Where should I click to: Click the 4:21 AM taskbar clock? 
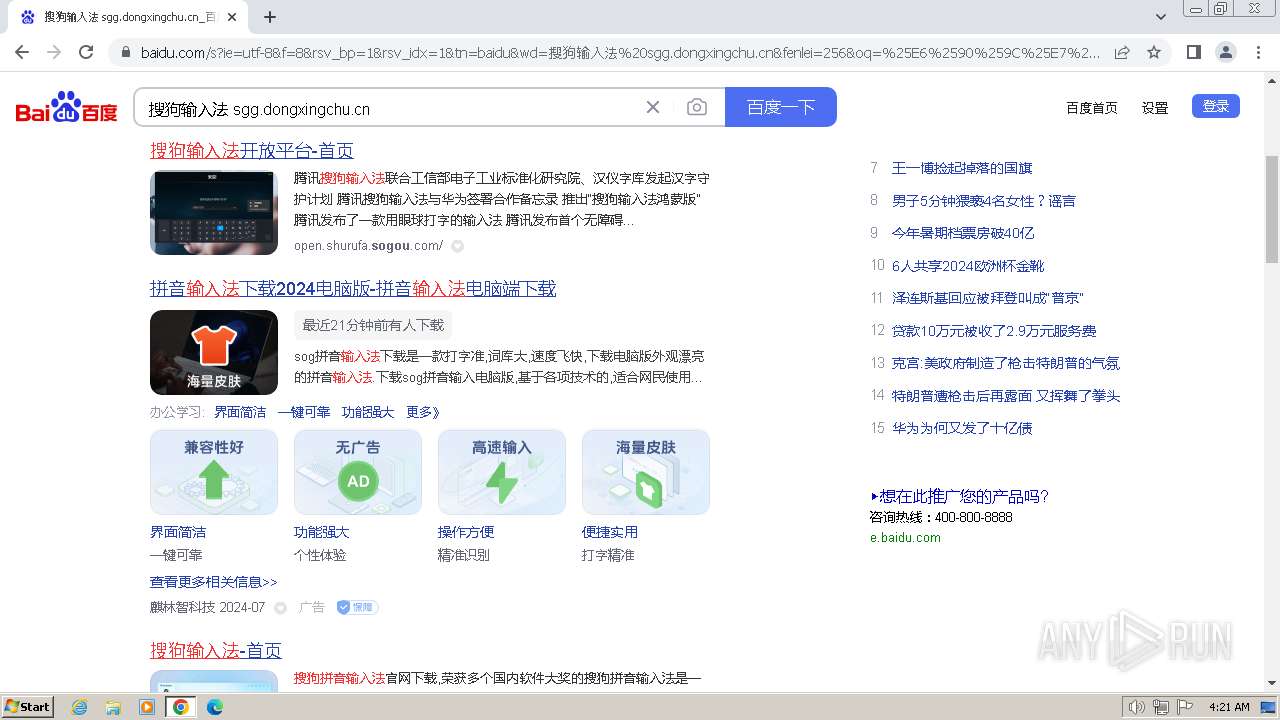coord(1229,707)
